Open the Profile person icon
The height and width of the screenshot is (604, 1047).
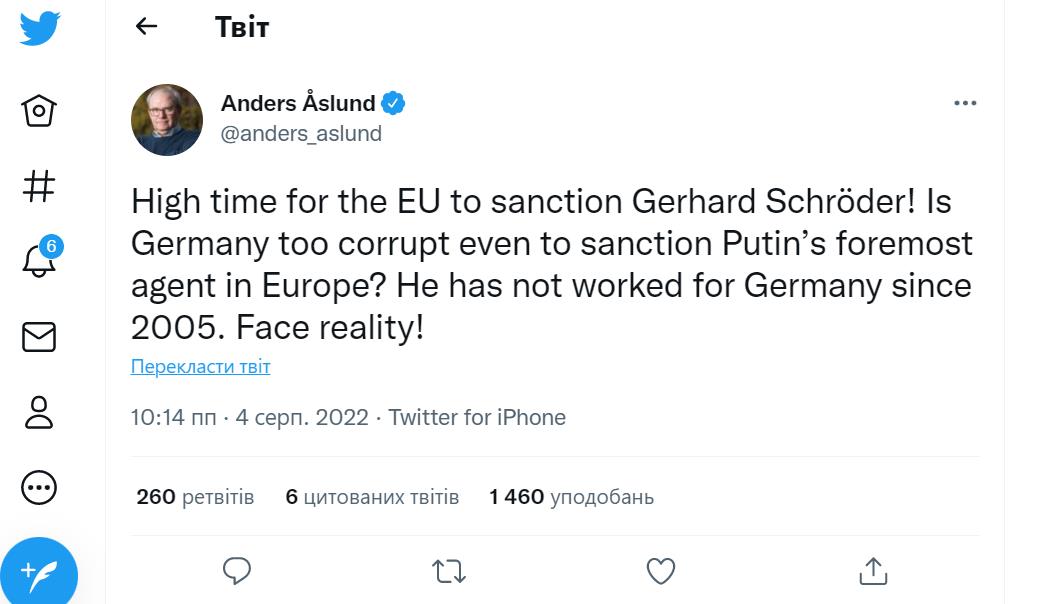39,413
